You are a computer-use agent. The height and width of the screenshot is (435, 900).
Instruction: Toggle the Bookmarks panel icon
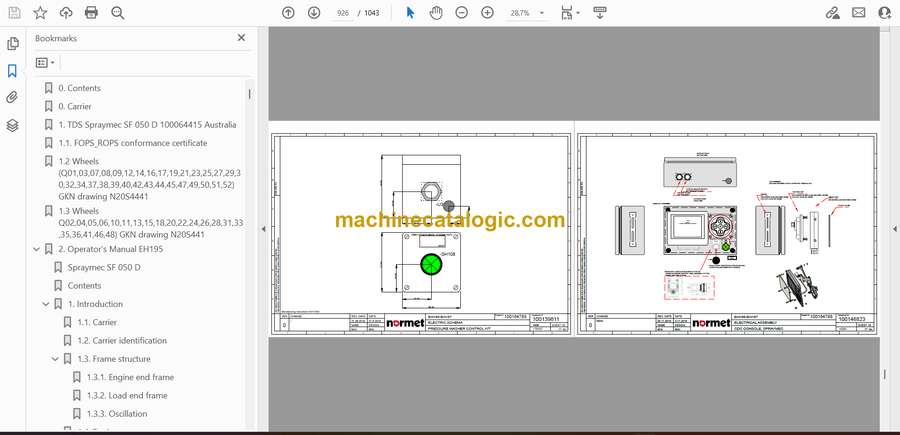click(13, 71)
